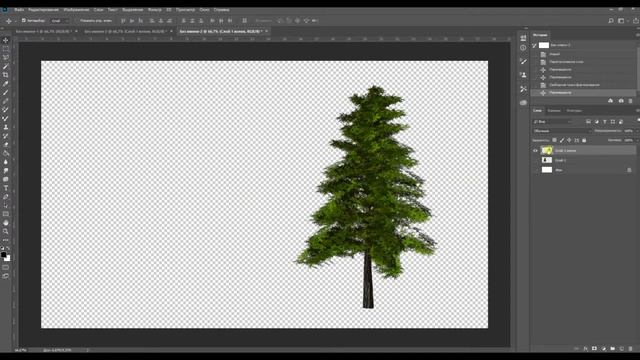
Task: Toggle lock position button
Action: 569,140
